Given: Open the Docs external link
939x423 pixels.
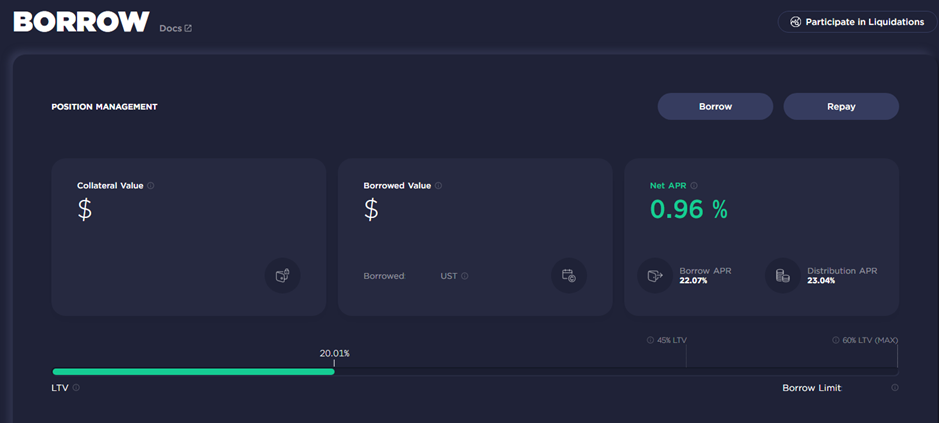Looking at the screenshot, I should pyautogui.click(x=175, y=28).
